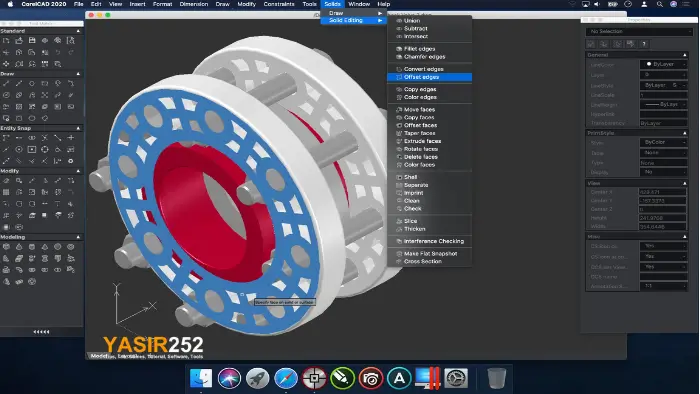Select the highlighted Offset edges entry
Image resolution: width=700 pixels, height=394 pixels.
click(429, 77)
